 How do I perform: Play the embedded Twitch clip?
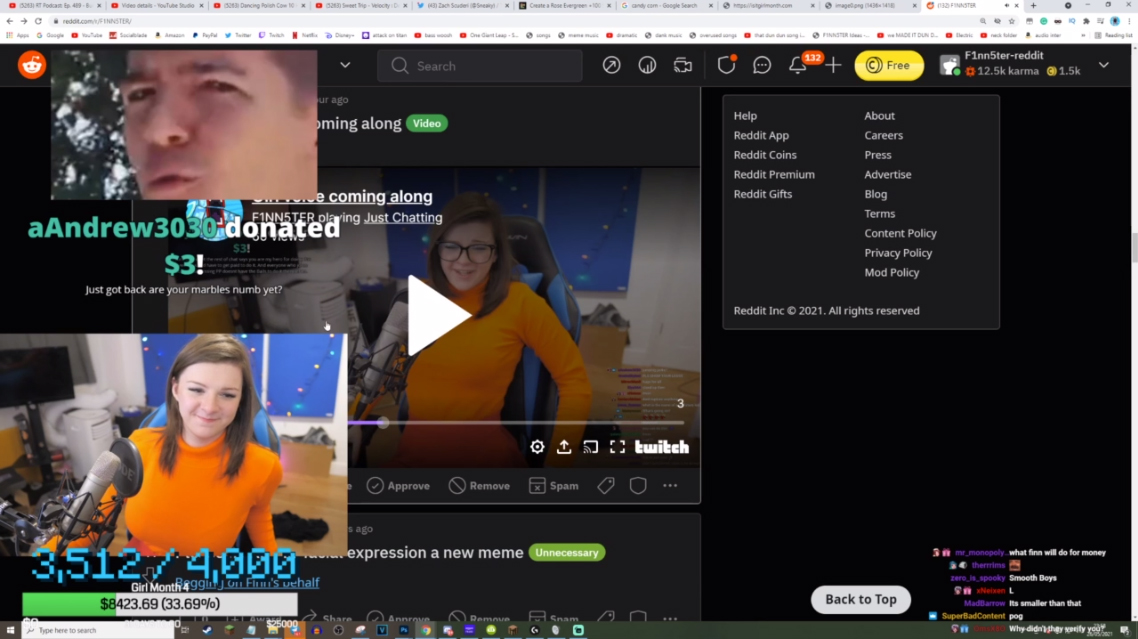pos(438,316)
